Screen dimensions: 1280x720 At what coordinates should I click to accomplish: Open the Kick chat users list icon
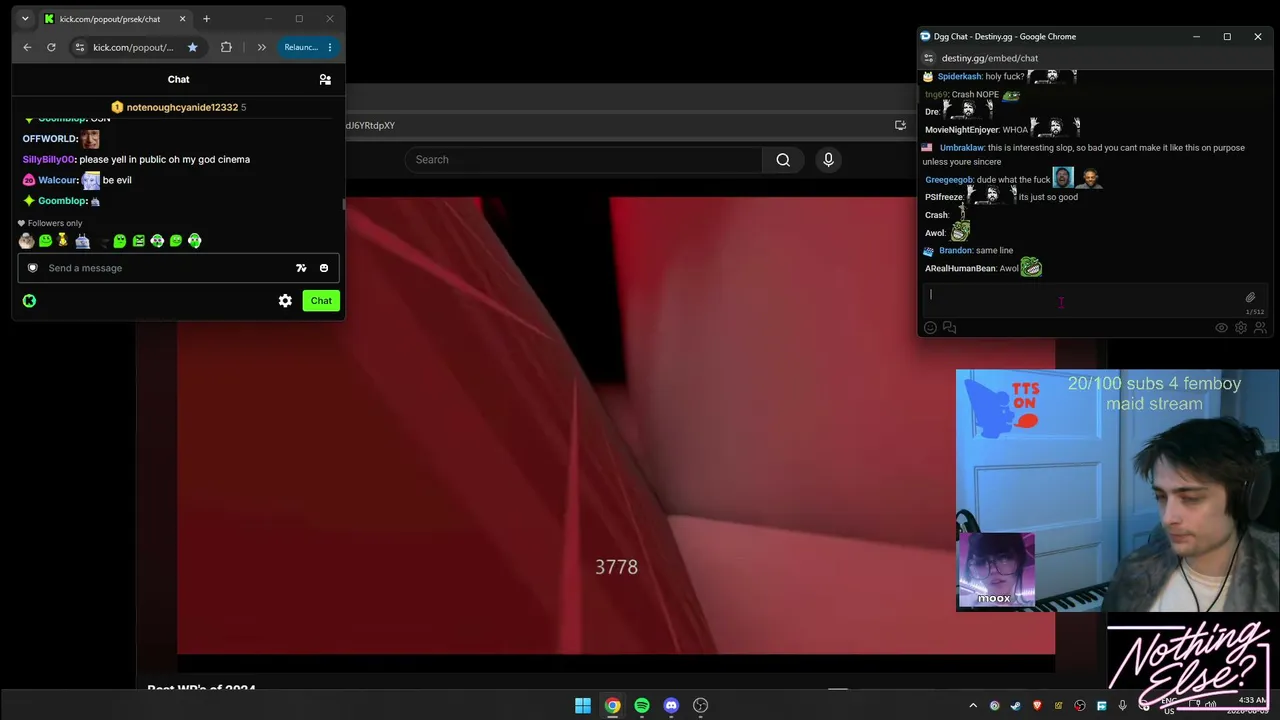coord(325,79)
